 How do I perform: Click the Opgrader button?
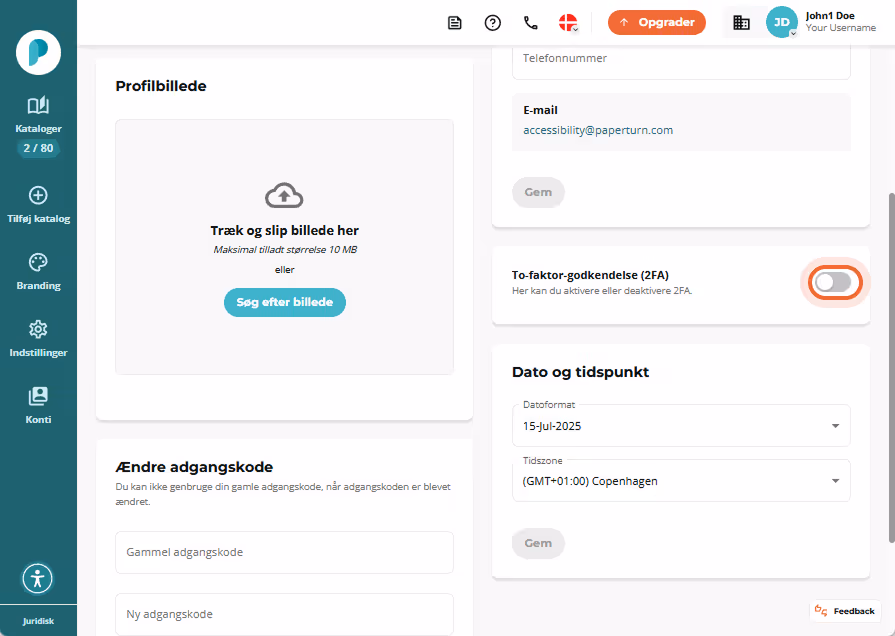657,23
